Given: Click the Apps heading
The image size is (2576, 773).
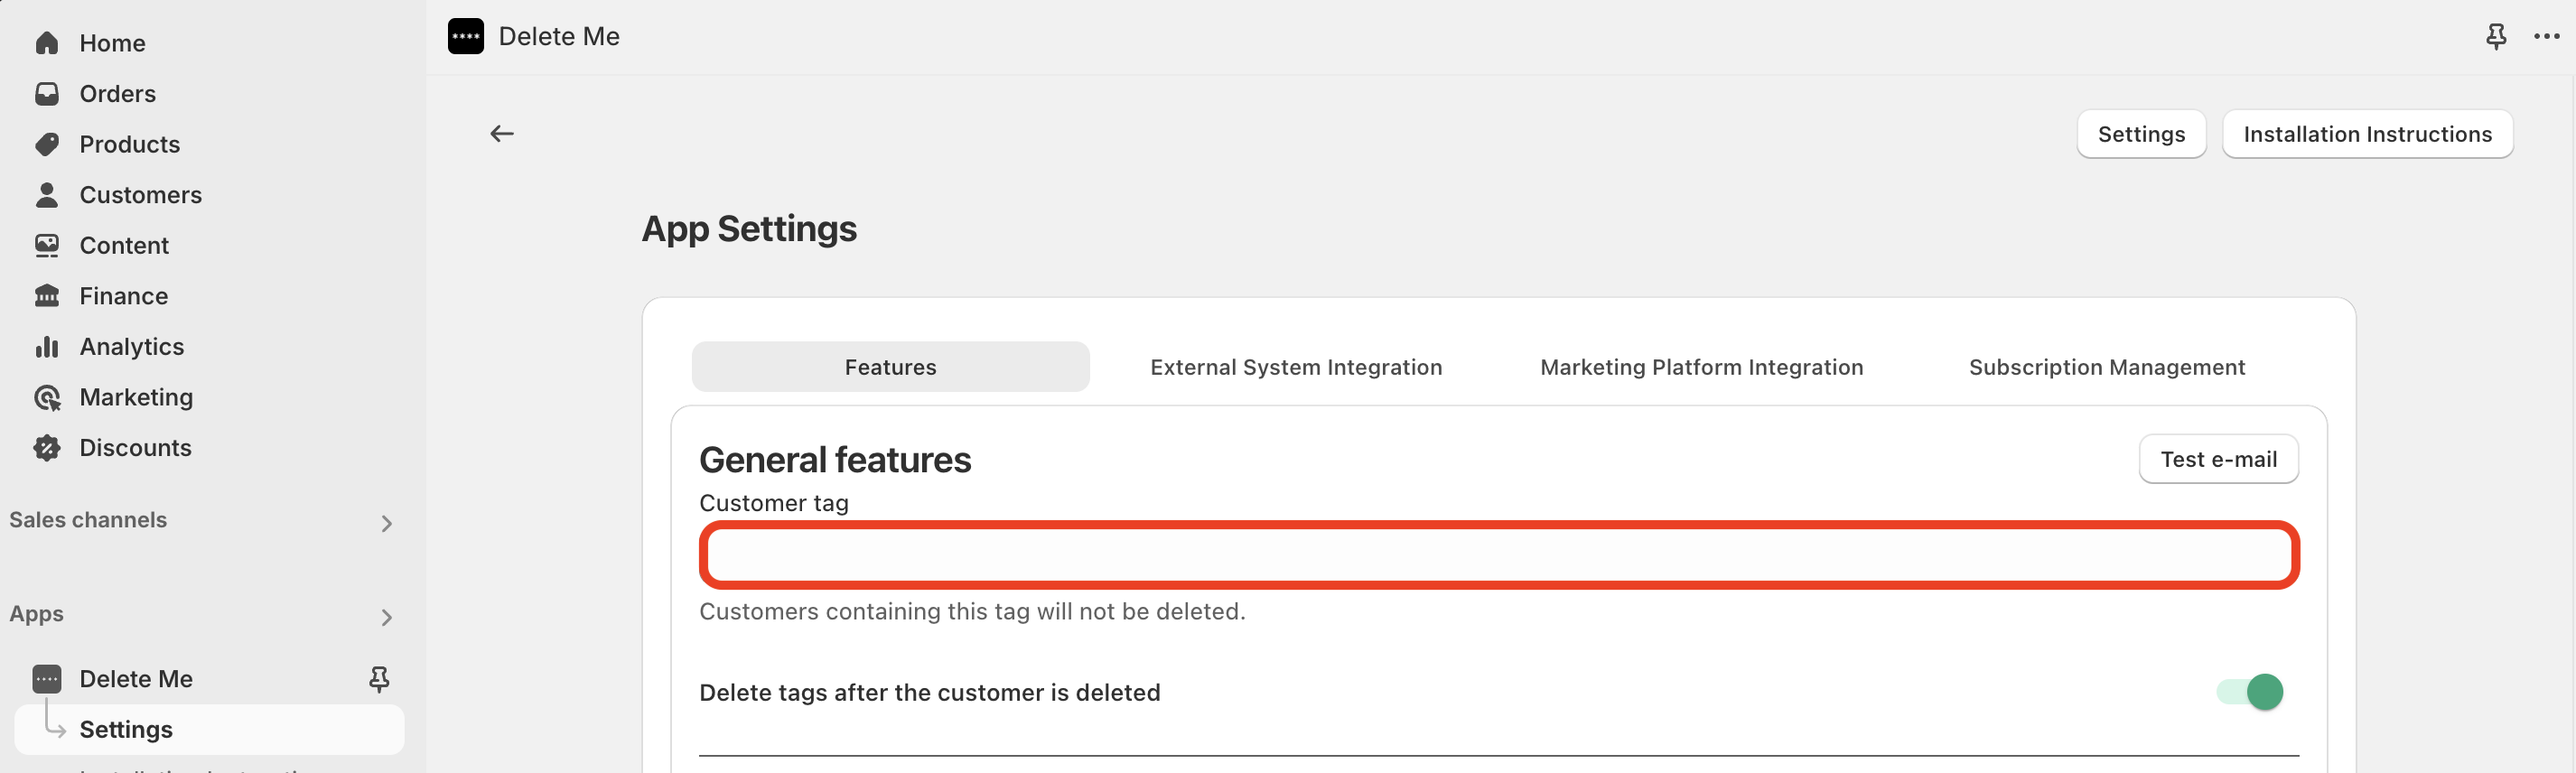Looking at the screenshot, I should click(x=36, y=614).
